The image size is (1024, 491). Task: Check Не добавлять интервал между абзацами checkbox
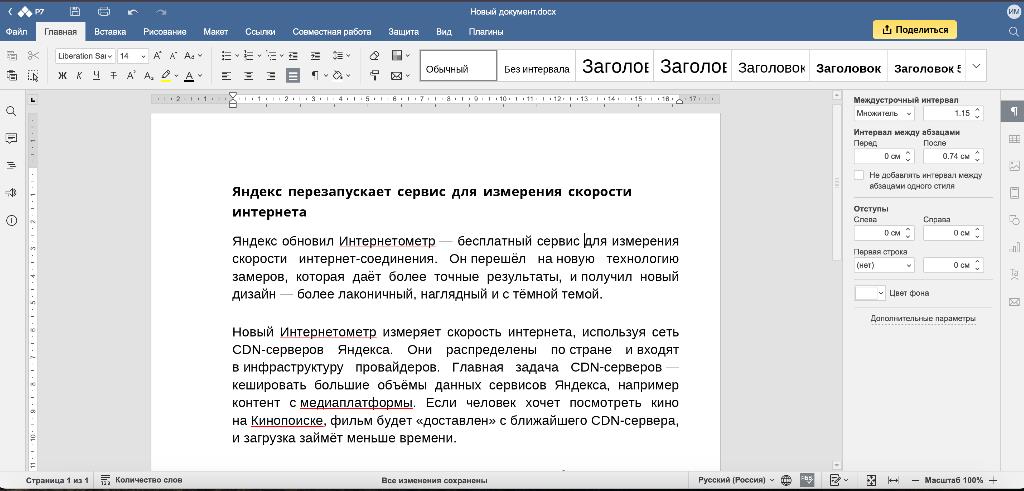(859, 175)
